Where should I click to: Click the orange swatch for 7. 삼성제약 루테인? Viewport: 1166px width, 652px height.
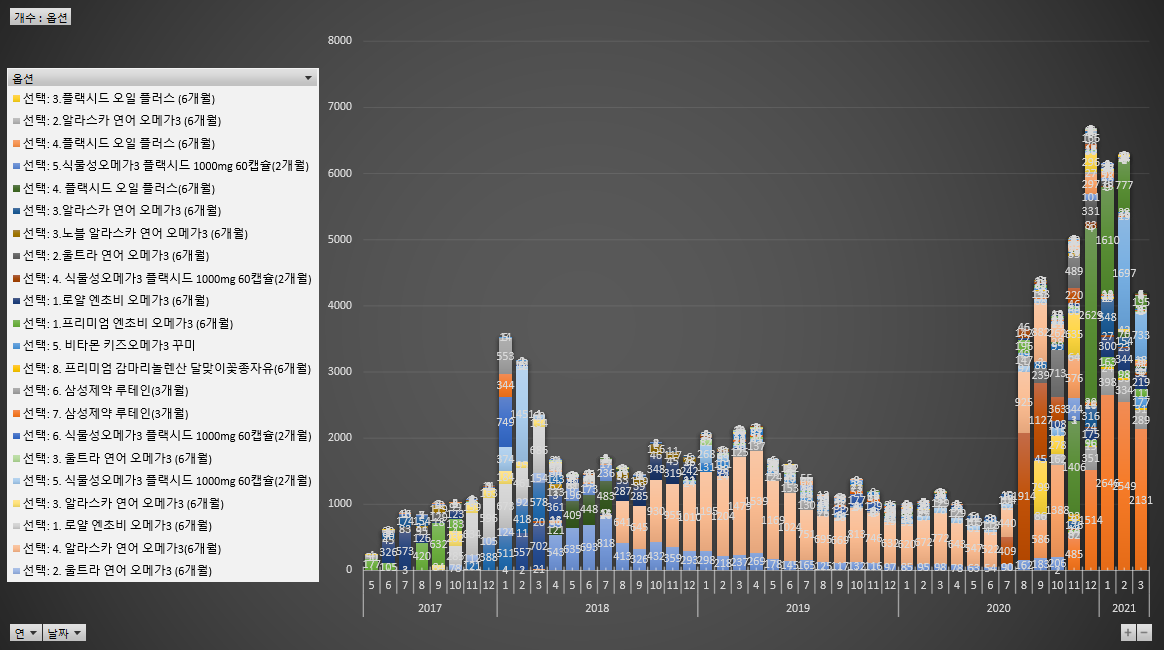pos(16,413)
